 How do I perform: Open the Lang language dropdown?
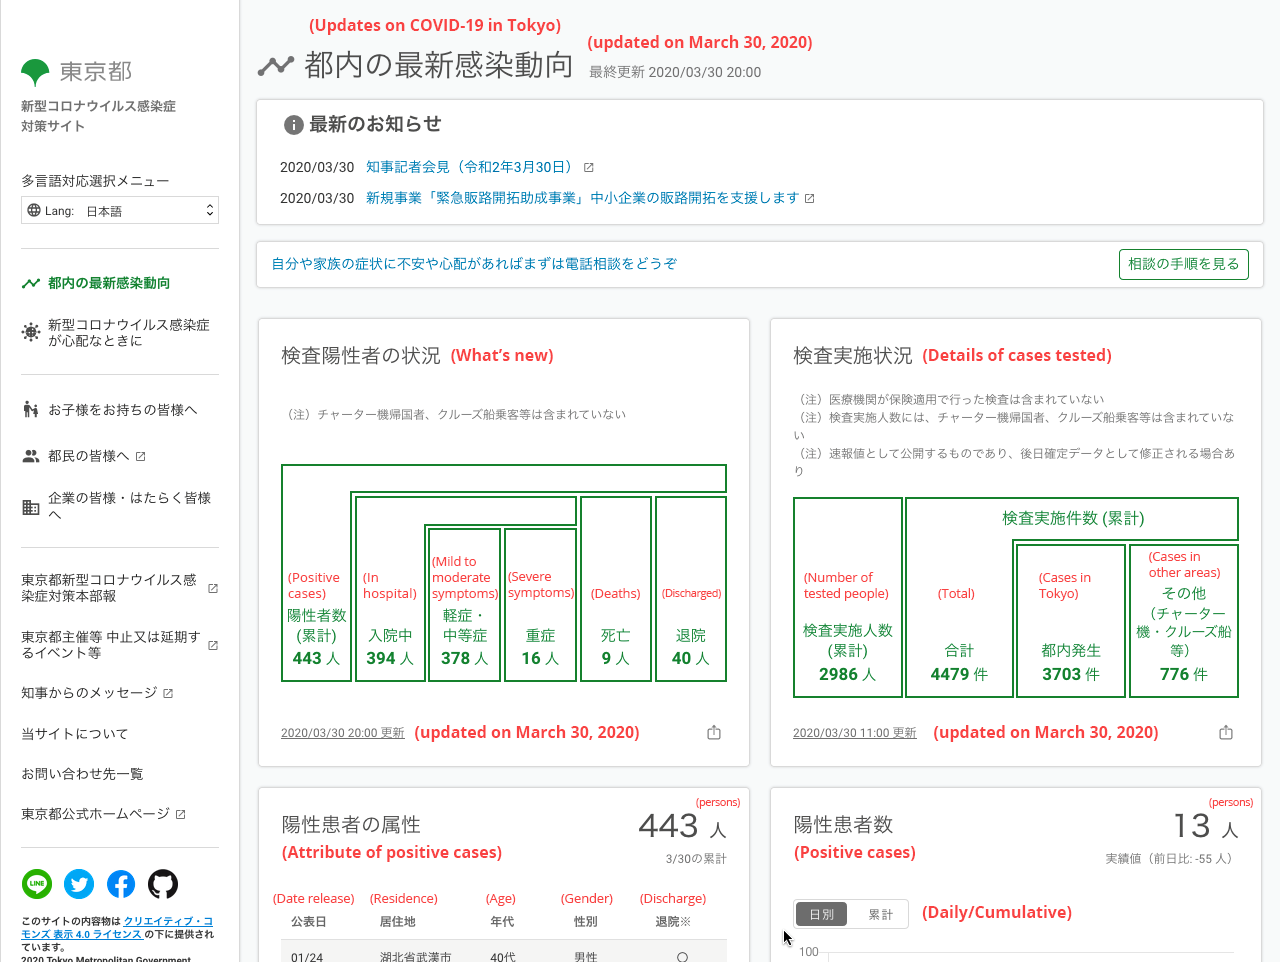coord(120,211)
